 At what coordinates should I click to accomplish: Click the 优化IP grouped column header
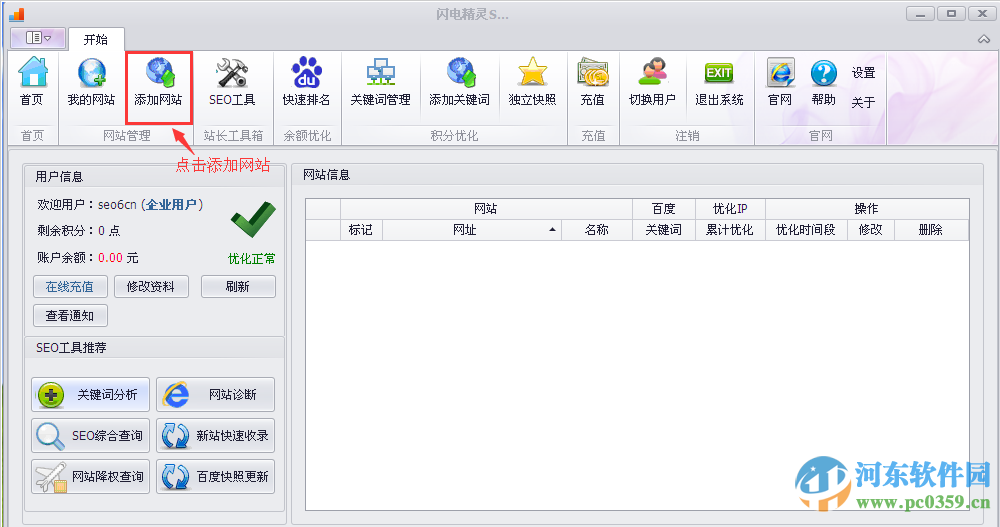pos(730,209)
